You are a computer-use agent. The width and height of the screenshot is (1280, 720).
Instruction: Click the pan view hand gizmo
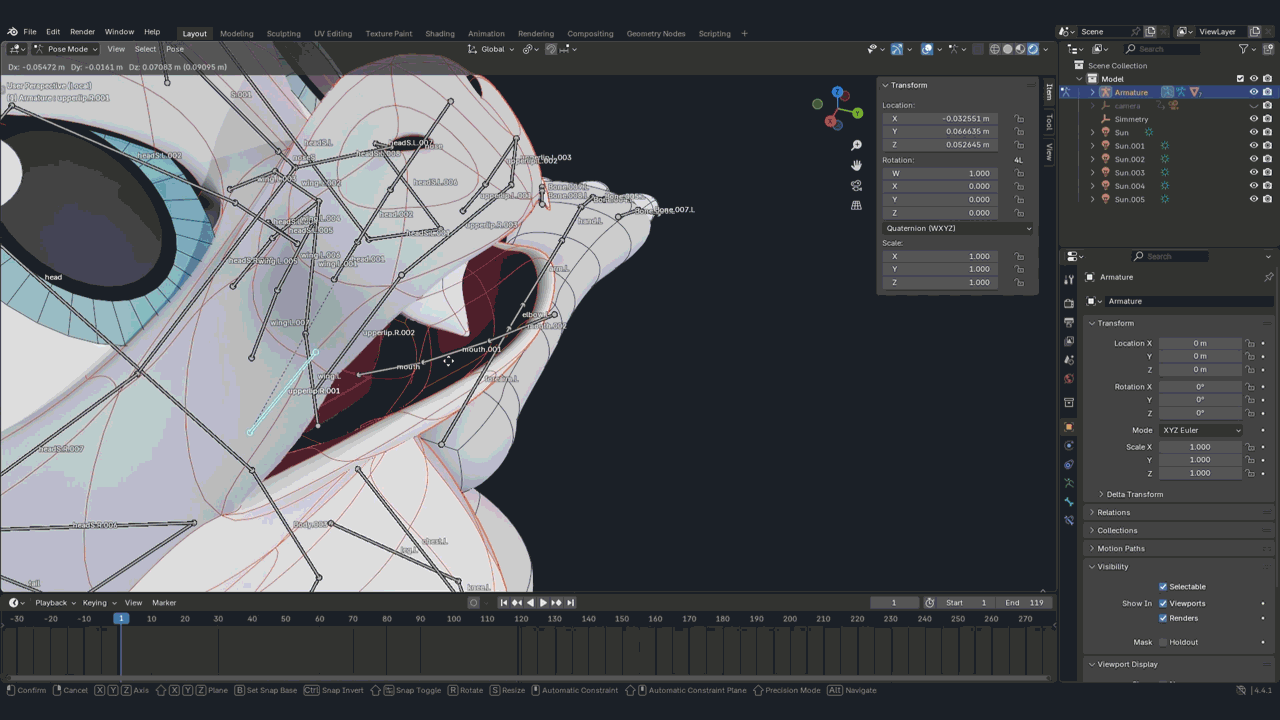pos(856,166)
